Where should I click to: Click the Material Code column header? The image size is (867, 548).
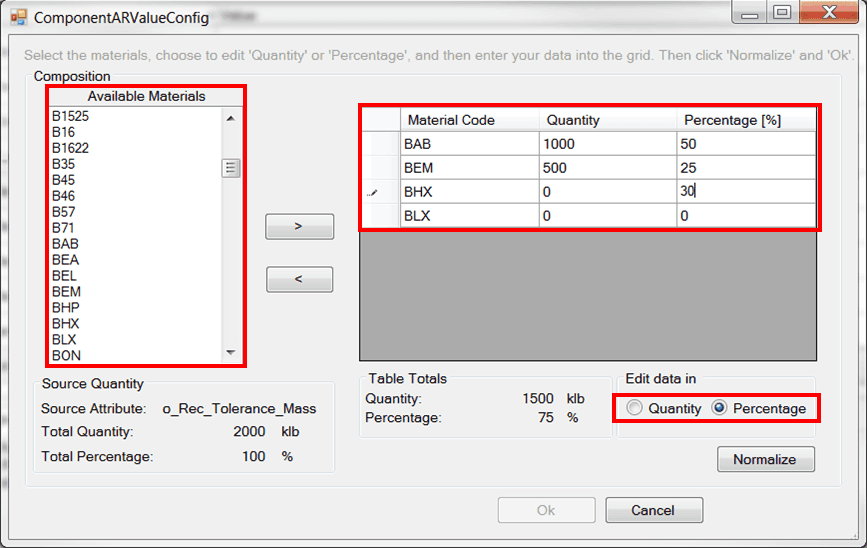(x=469, y=120)
